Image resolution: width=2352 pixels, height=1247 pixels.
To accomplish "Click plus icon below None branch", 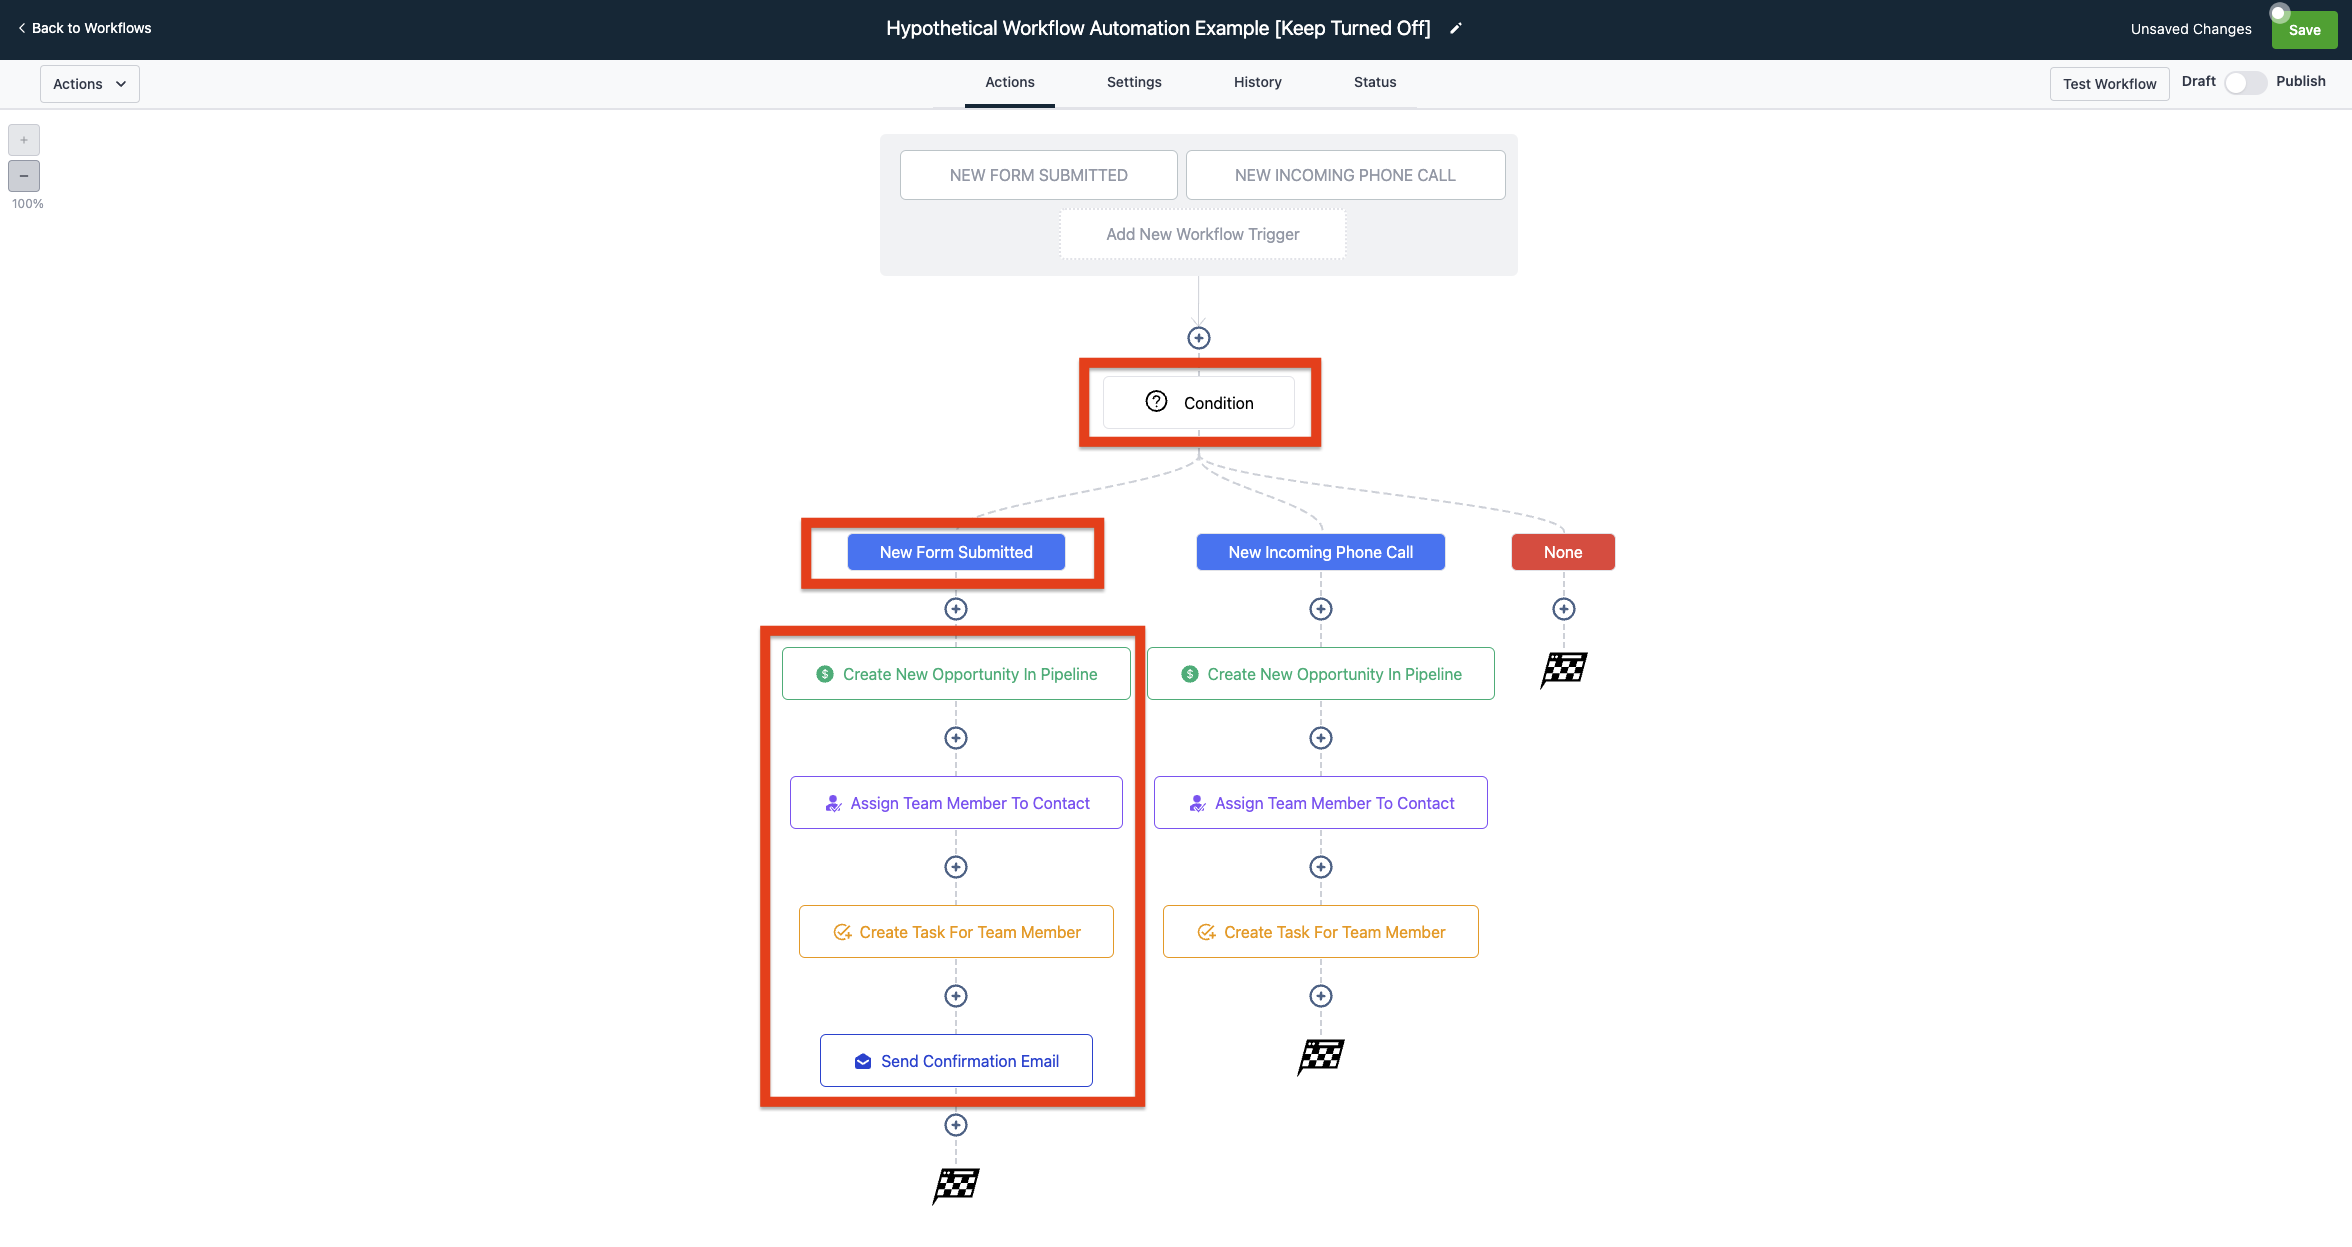I will [1563, 609].
